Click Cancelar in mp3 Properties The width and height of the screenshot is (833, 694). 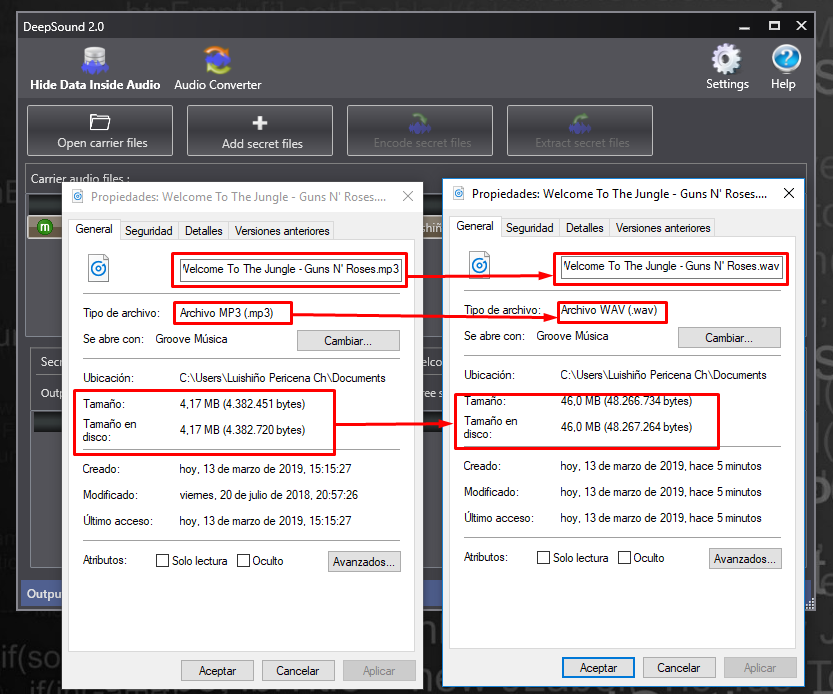coord(298,671)
